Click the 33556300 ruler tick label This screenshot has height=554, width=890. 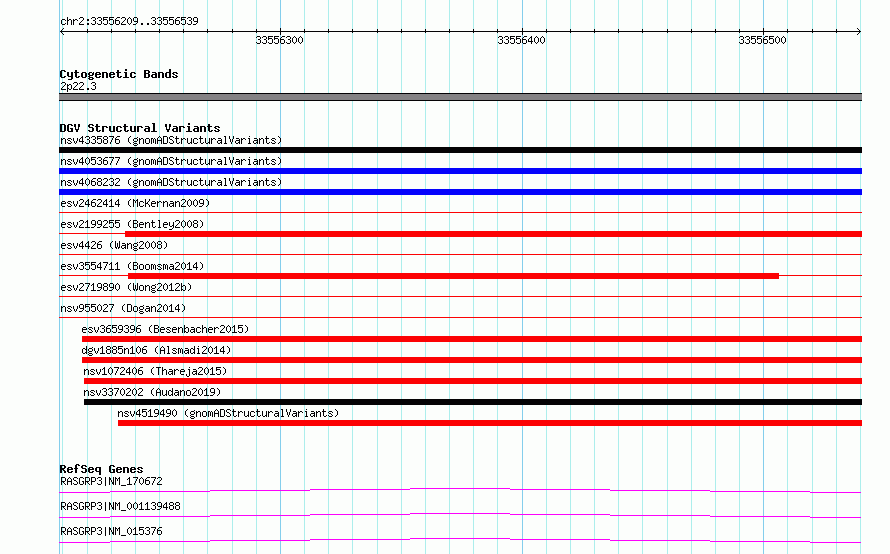pyautogui.click(x=279, y=40)
